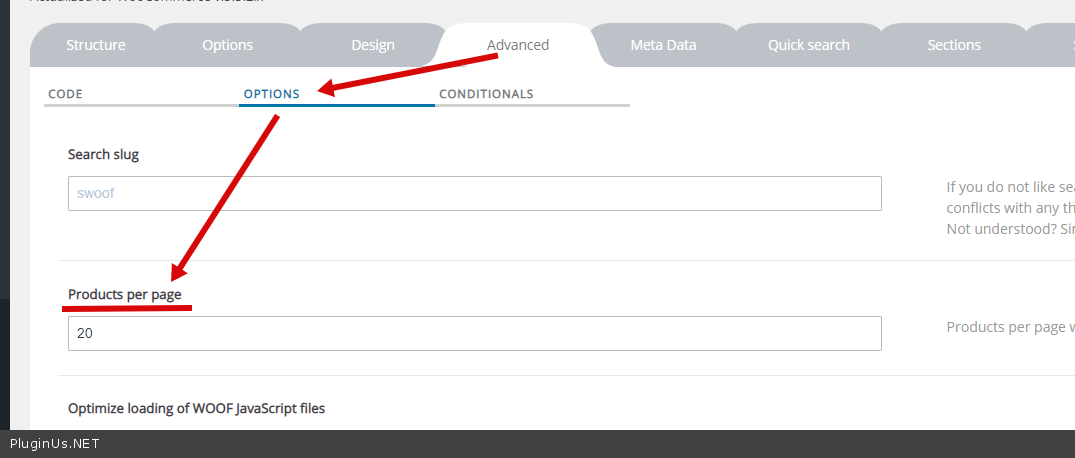This screenshot has width=1075, height=458.
Task: Click the Search slug input field
Action: (474, 193)
